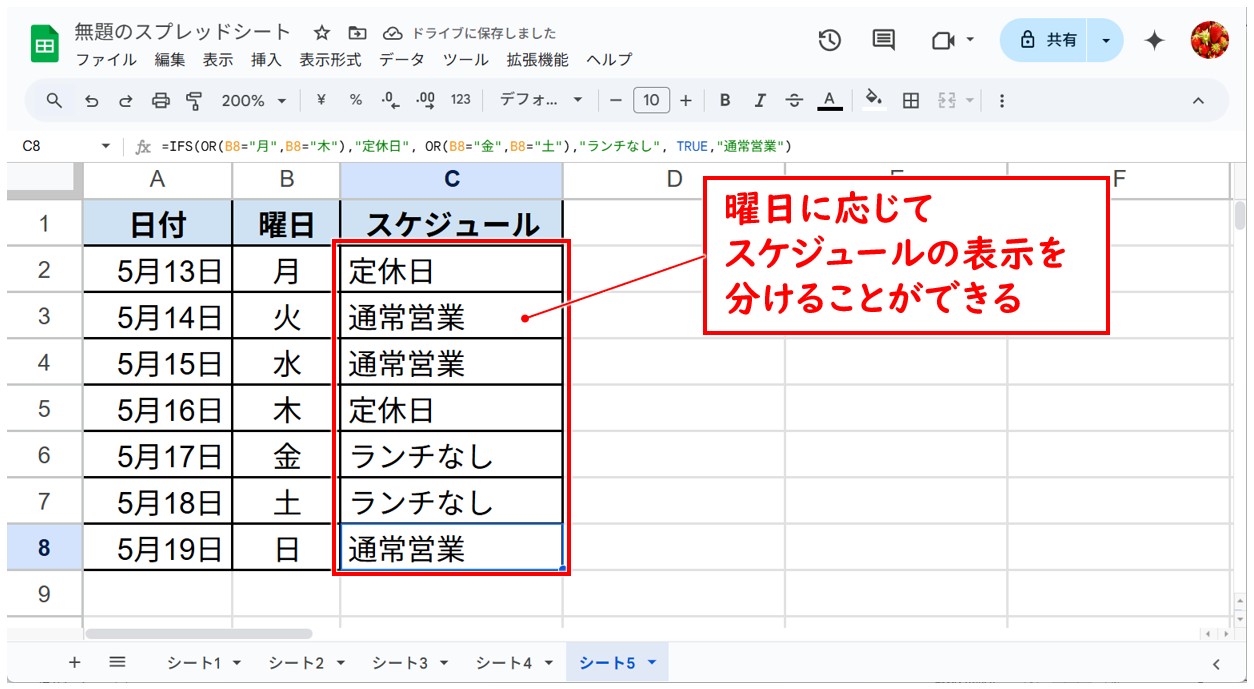Add a new sheet with plus icon
This screenshot has width=1254, height=689.
(74, 662)
